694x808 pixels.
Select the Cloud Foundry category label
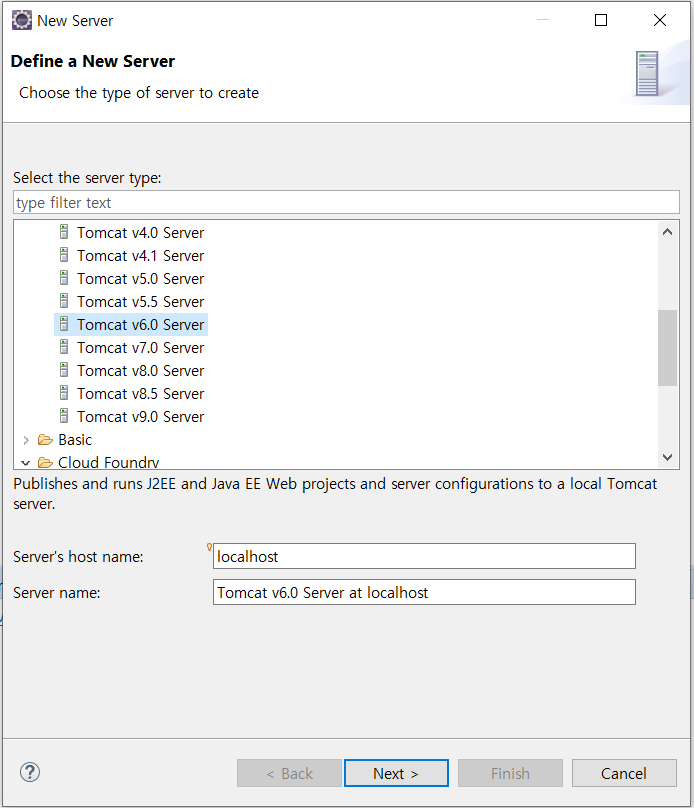tap(109, 462)
